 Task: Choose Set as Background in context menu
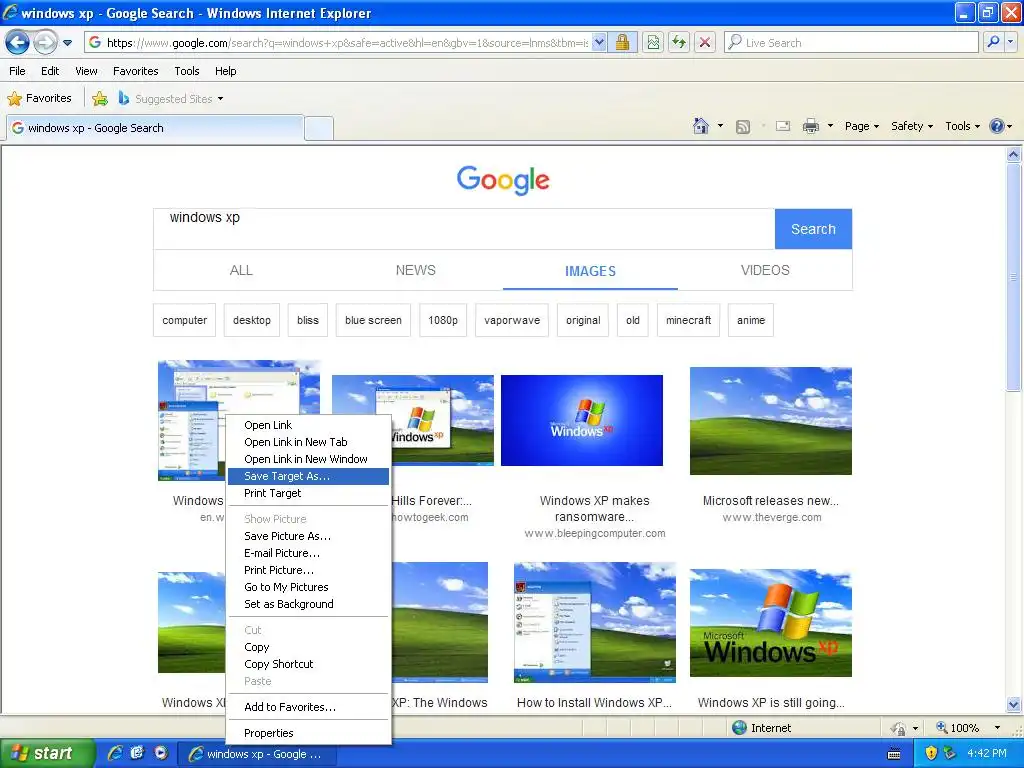click(x=308, y=604)
